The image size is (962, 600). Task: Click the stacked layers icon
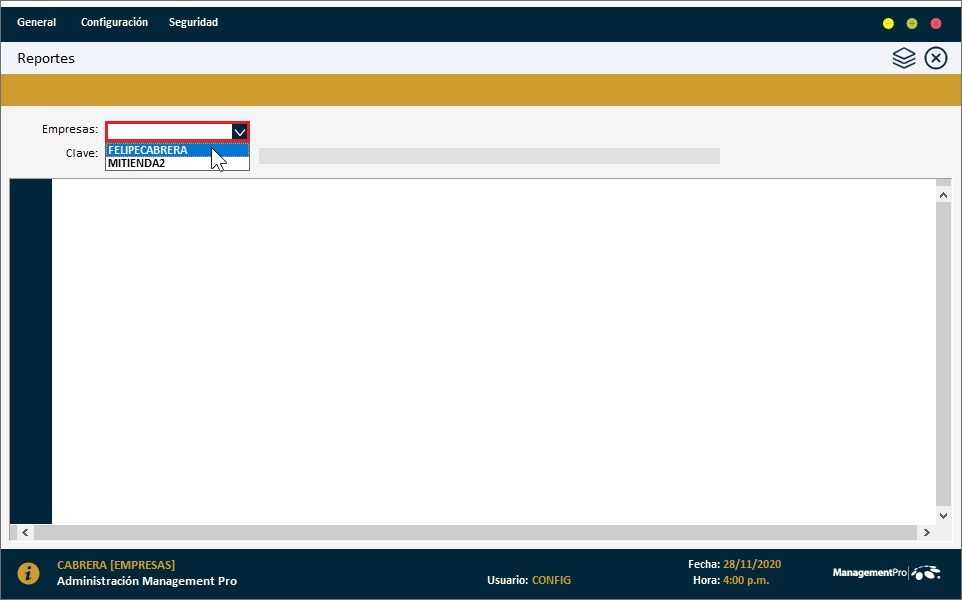(904, 58)
